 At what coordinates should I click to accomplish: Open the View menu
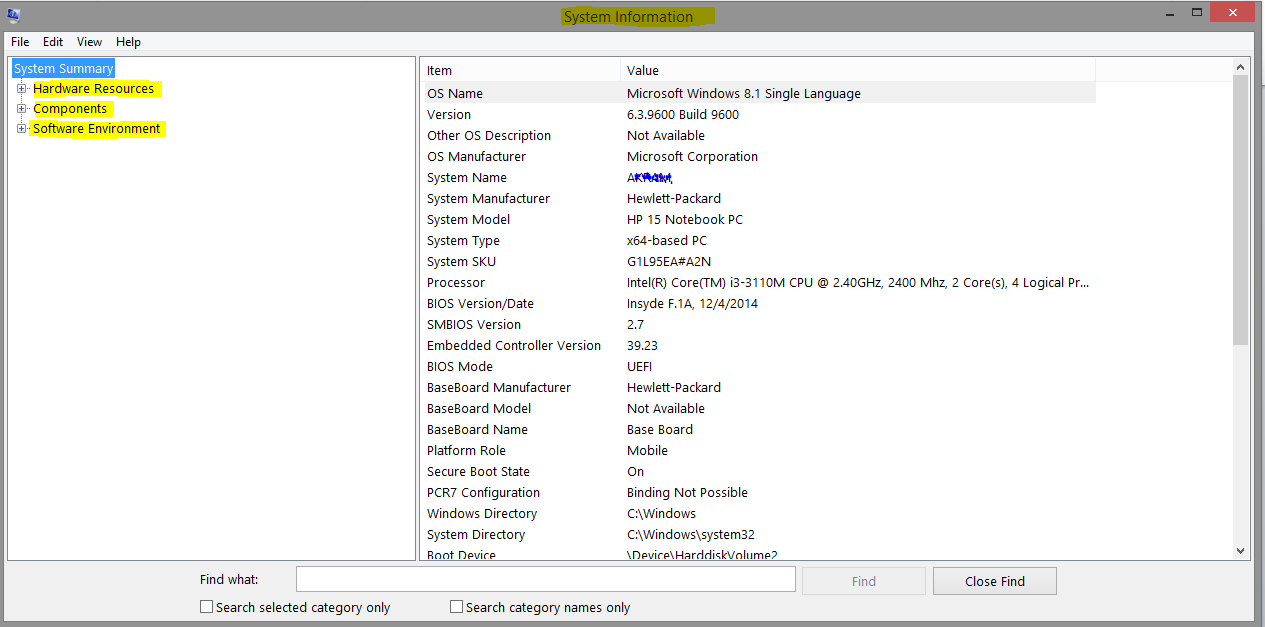tap(89, 42)
